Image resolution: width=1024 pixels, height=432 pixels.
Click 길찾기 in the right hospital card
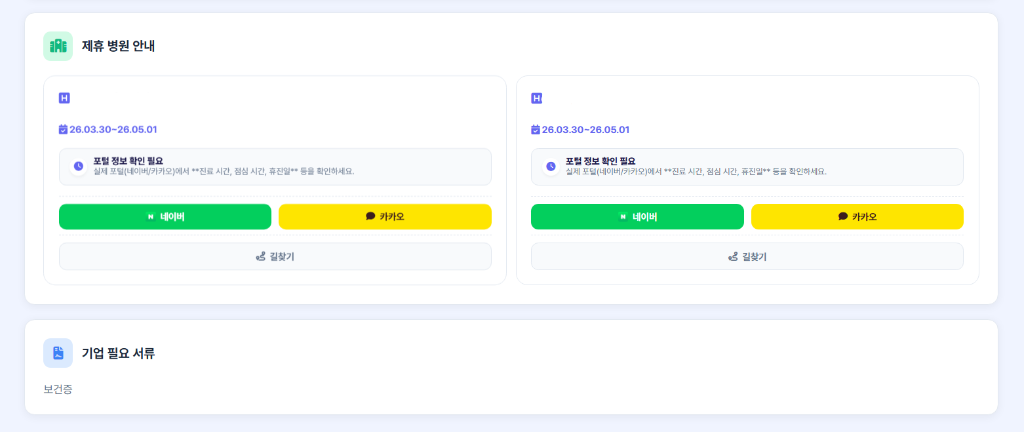pyautogui.click(x=747, y=256)
